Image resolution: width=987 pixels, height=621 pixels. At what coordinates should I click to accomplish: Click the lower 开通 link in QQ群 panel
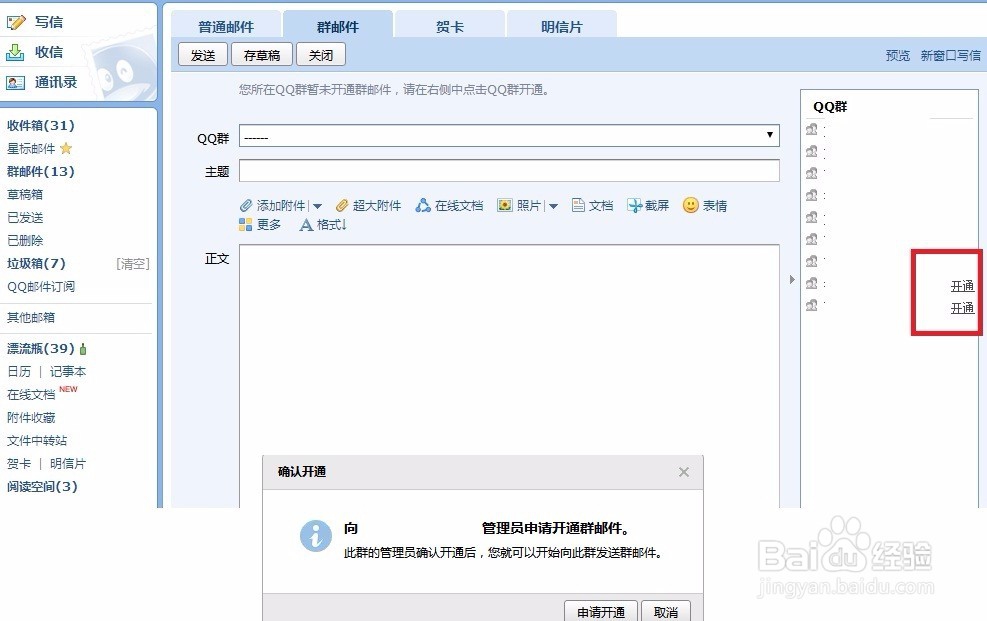pyautogui.click(x=962, y=308)
